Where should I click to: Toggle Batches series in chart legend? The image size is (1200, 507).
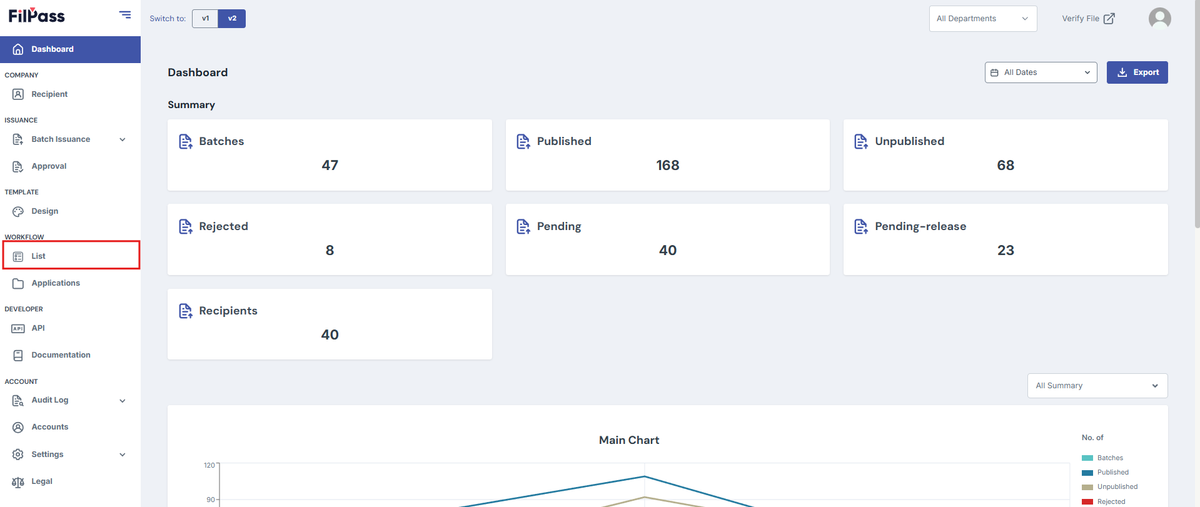pyautogui.click(x=1104, y=458)
